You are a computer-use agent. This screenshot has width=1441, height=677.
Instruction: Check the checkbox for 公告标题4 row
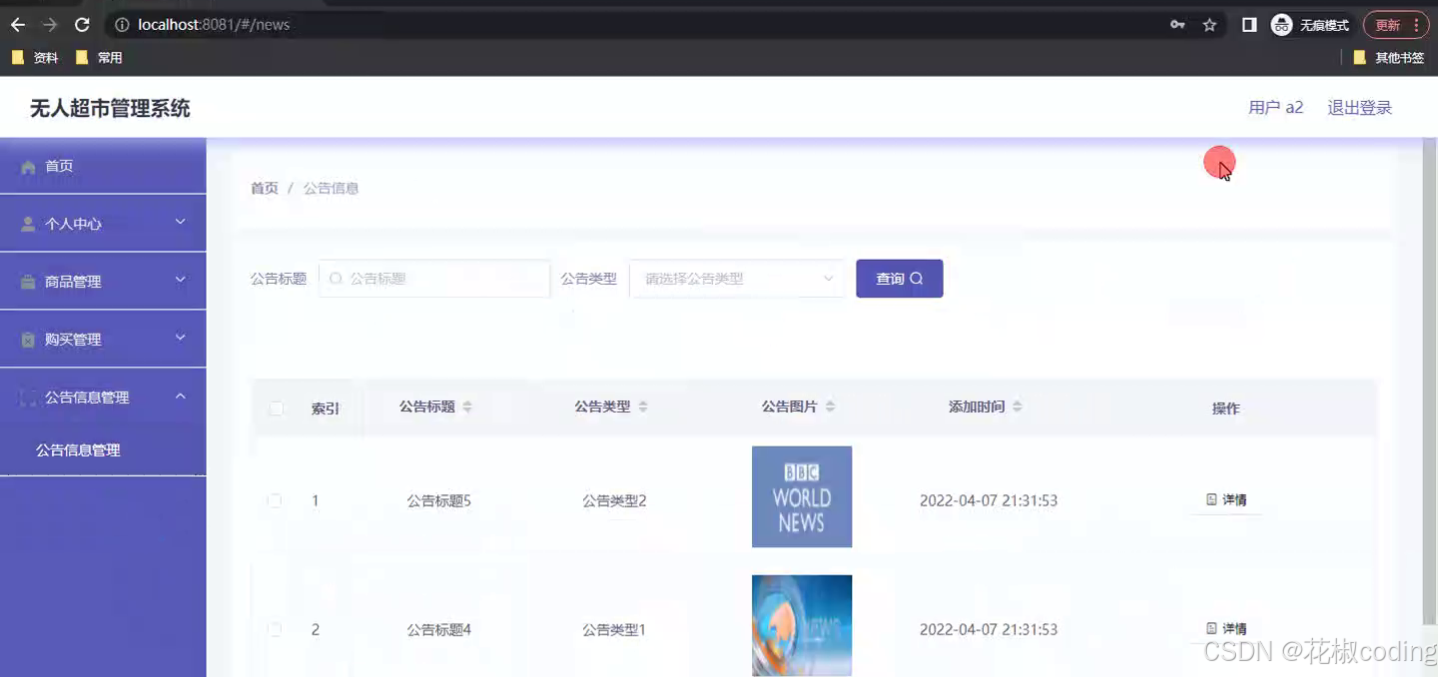tap(276, 629)
